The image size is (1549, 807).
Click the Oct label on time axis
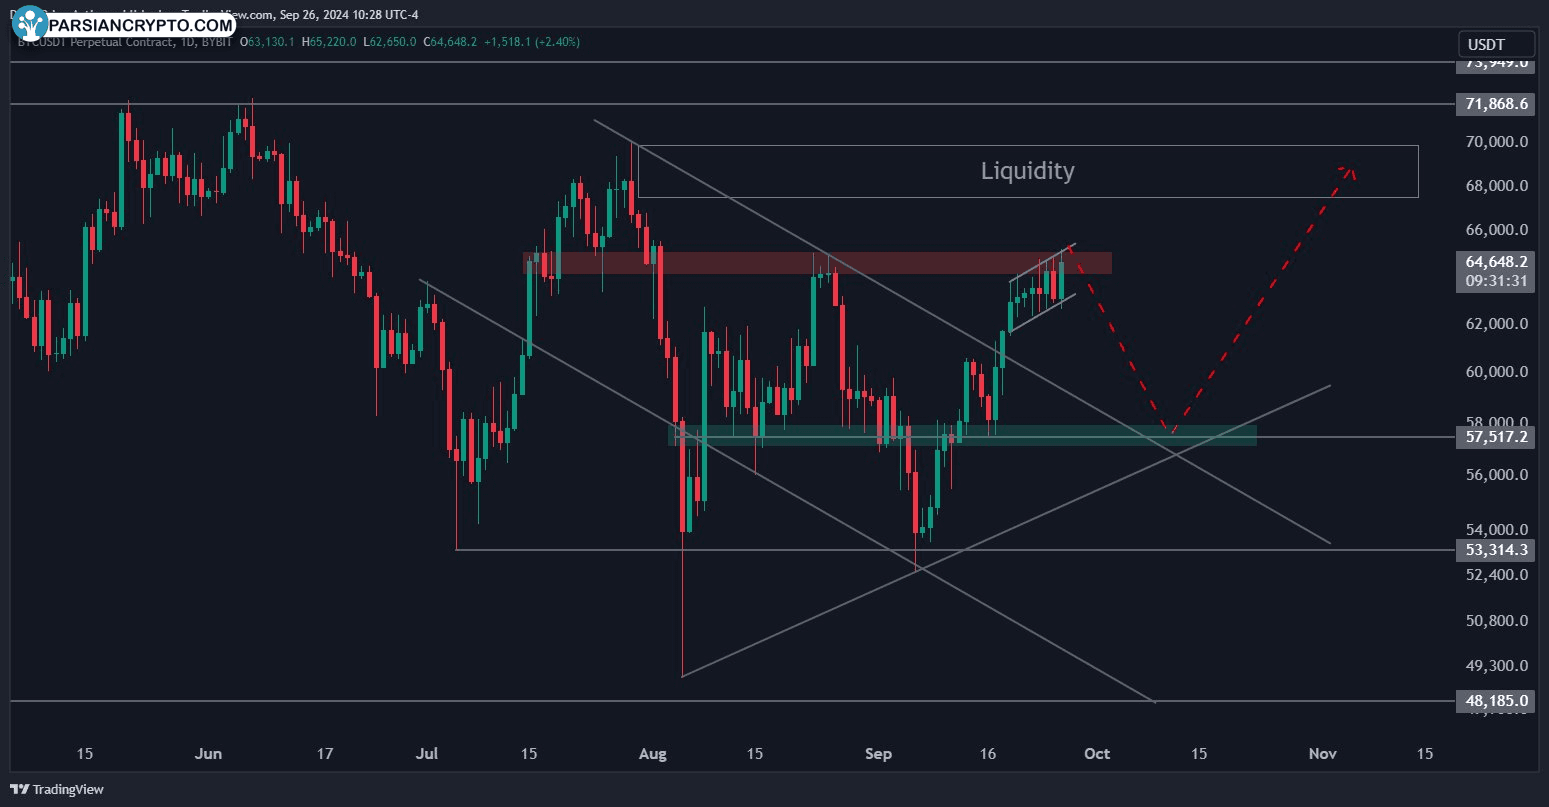(x=1097, y=754)
